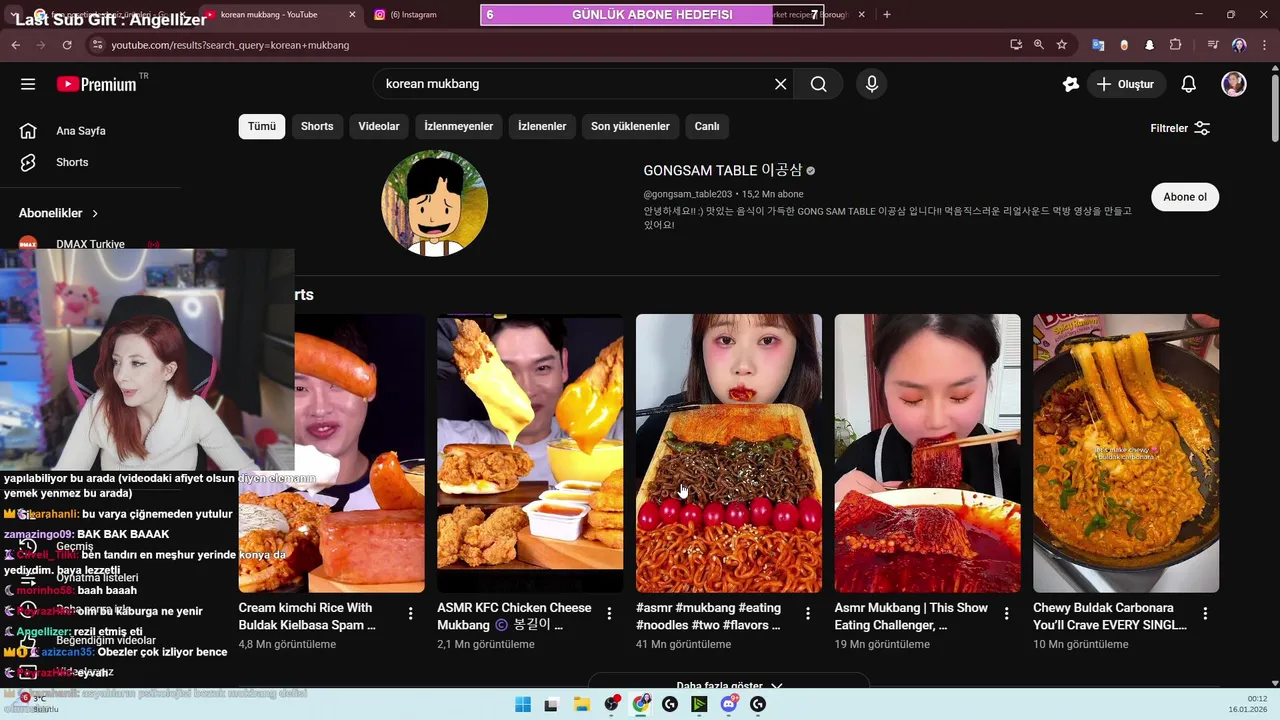
Task: Click Abone ol to subscribe to GONGSAM TABLE
Action: [x=1185, y=197]
